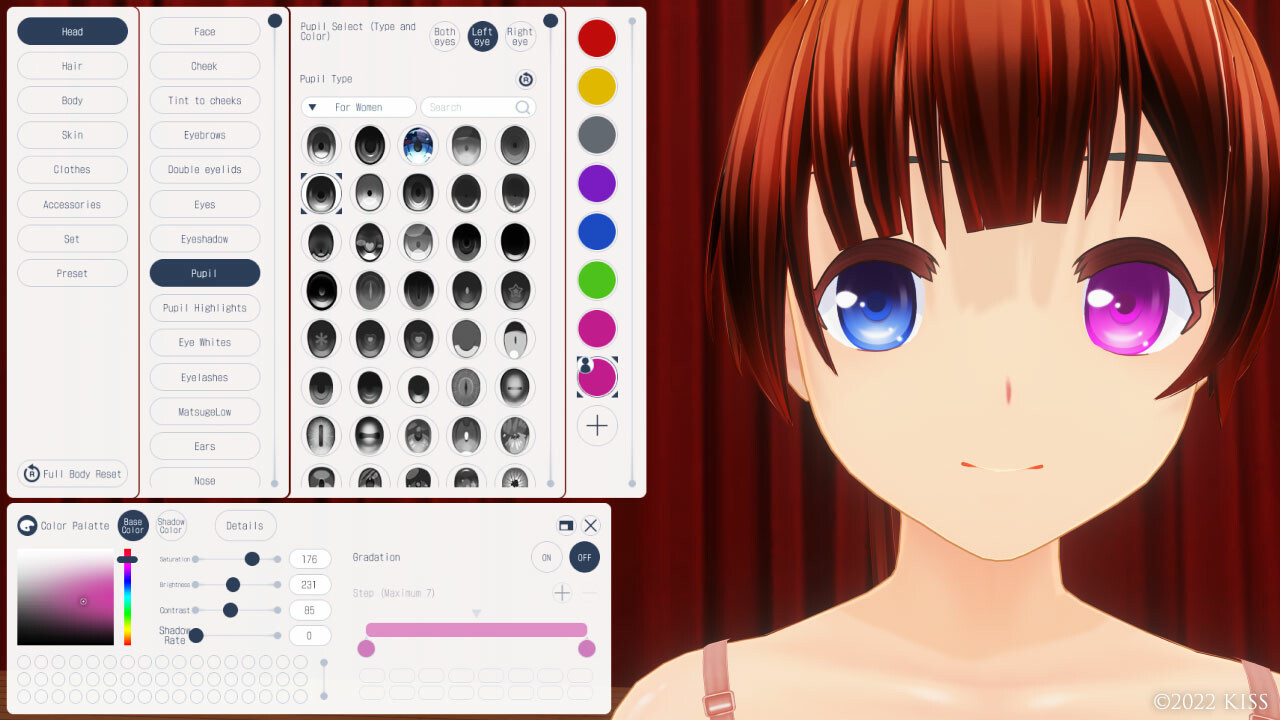This screenshot has height=720, width=1280.
Task: Open the For Women category dropdown
Action: (x=358, y=107)
